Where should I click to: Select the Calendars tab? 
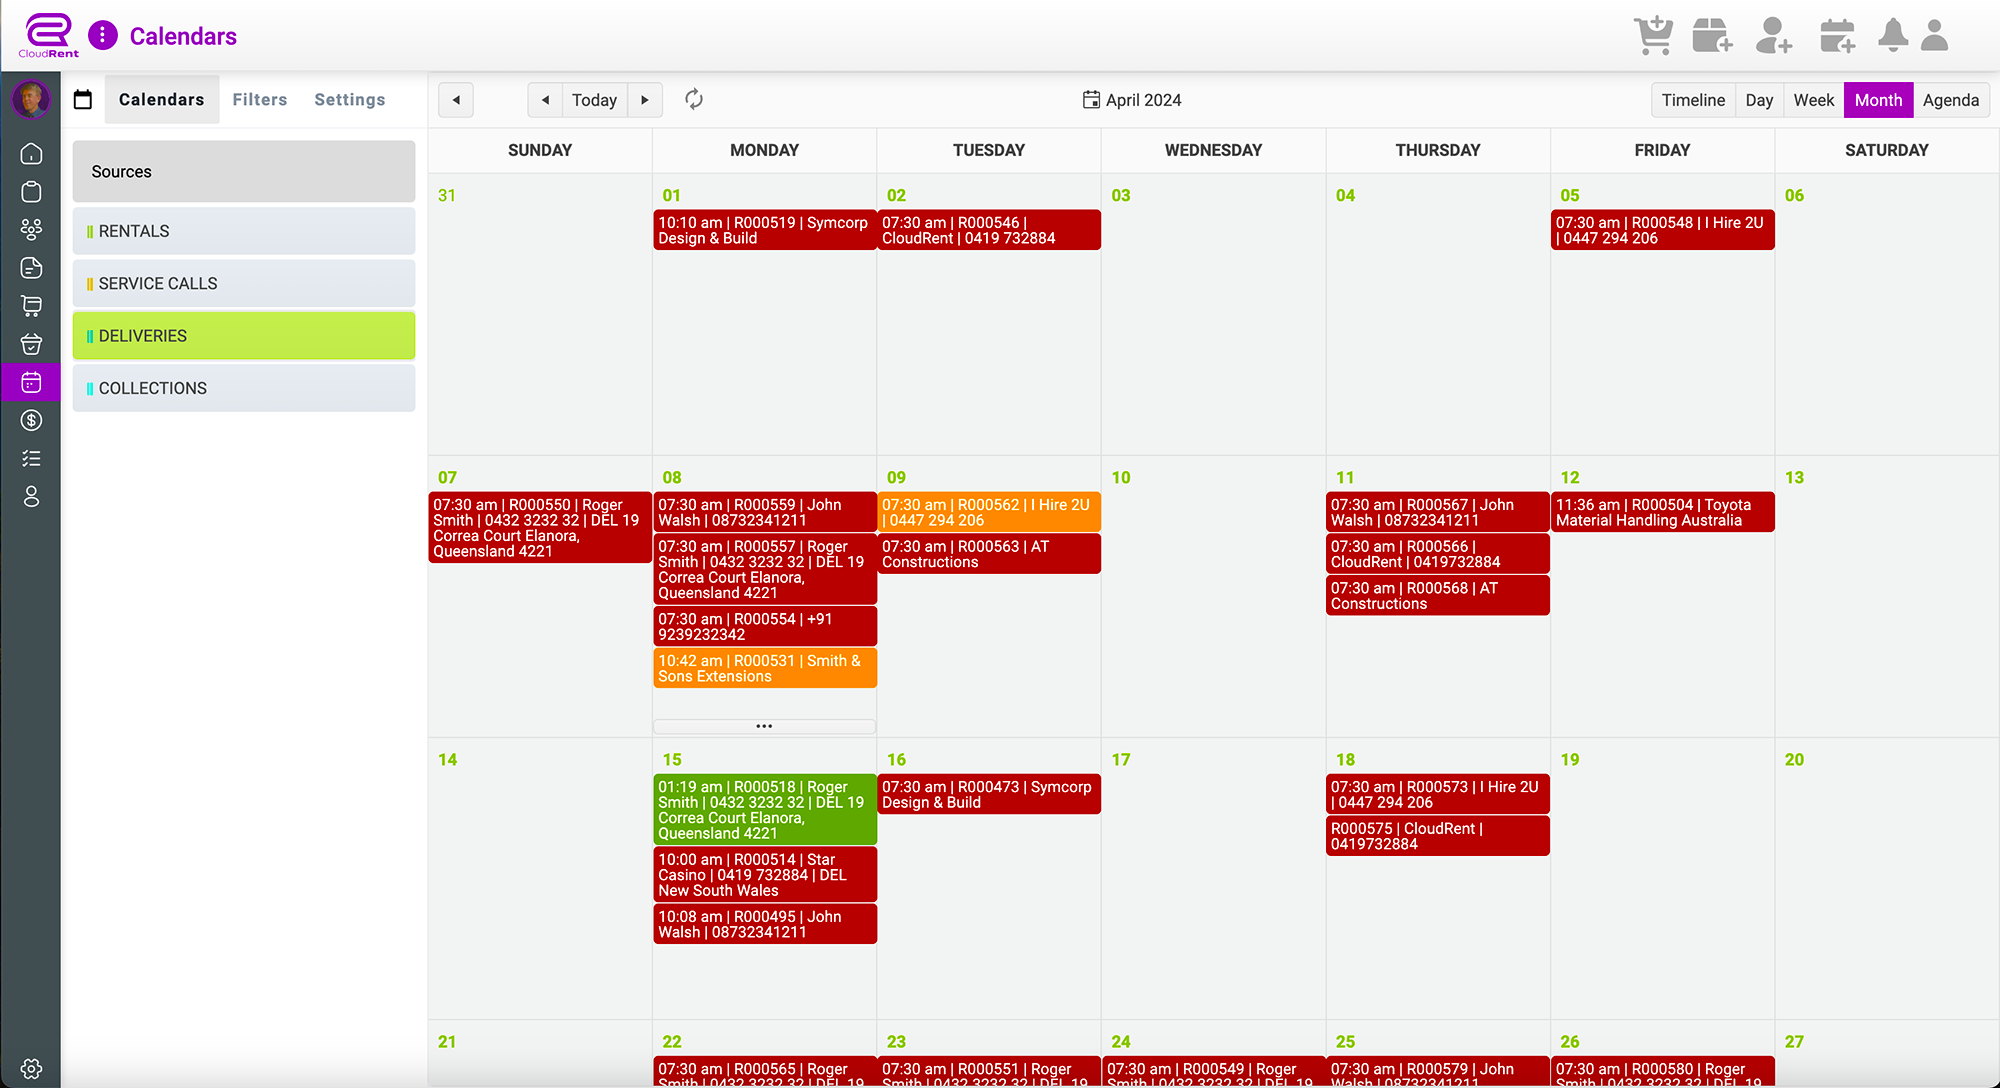coord(162,99)
